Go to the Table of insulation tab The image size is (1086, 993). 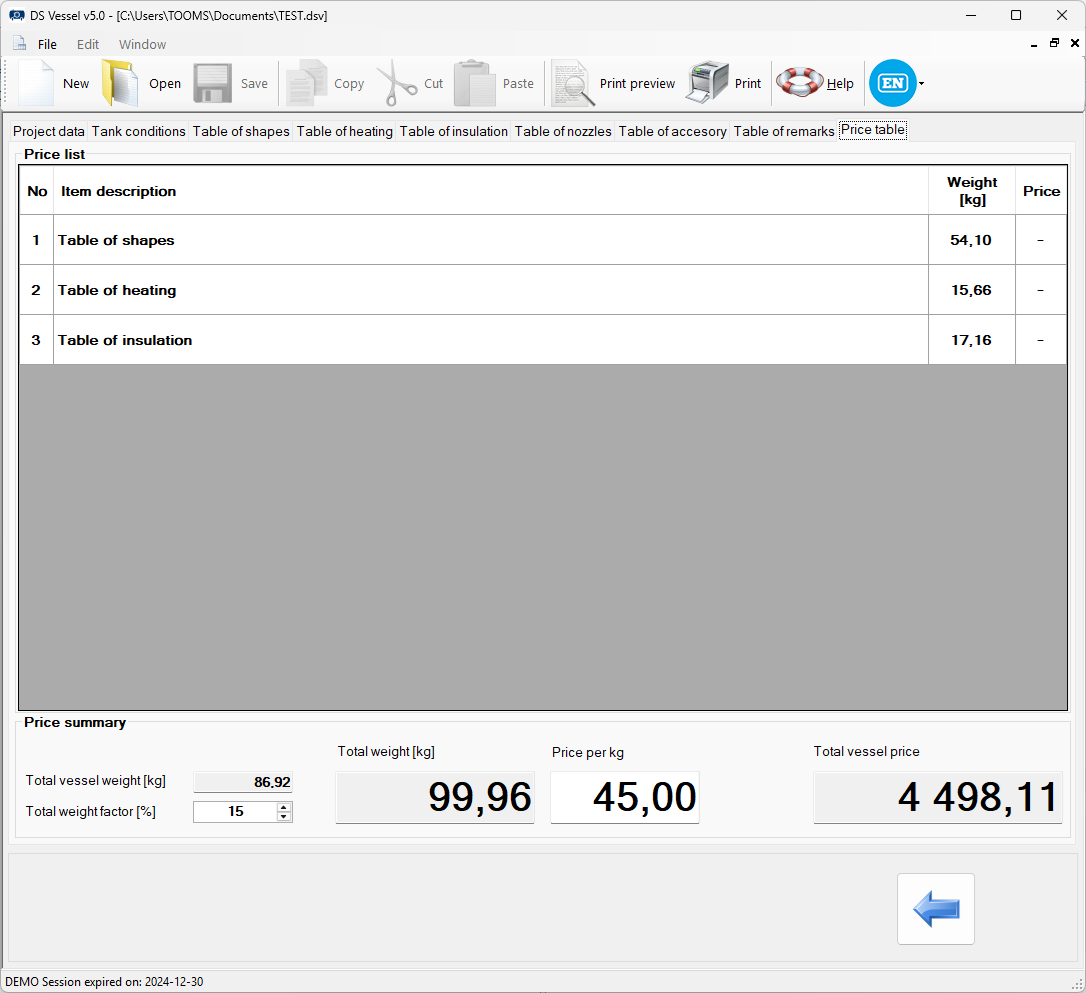click(454, 131)
